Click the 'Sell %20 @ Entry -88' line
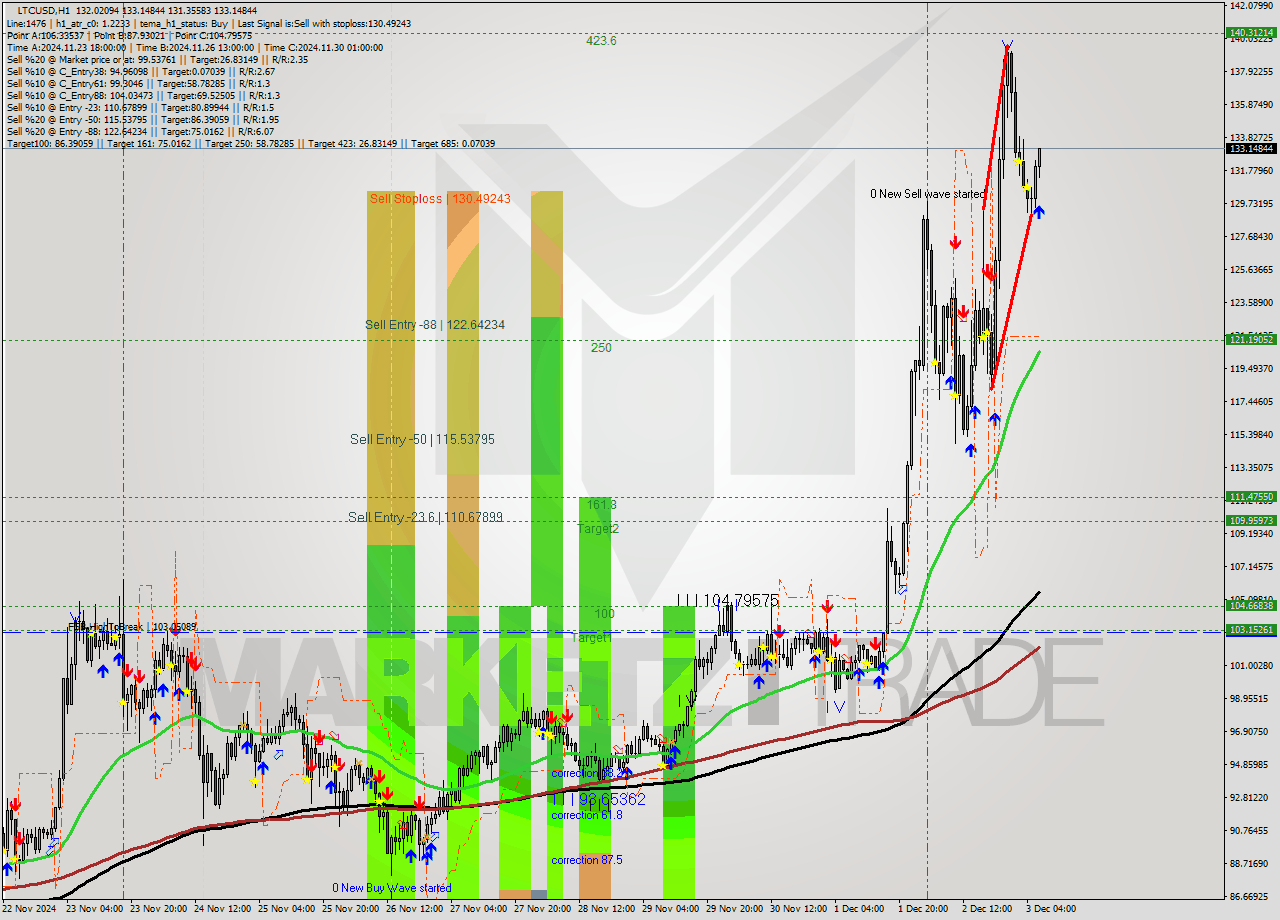Viewport: 1280px width, 920px height. tap(140, 131)
